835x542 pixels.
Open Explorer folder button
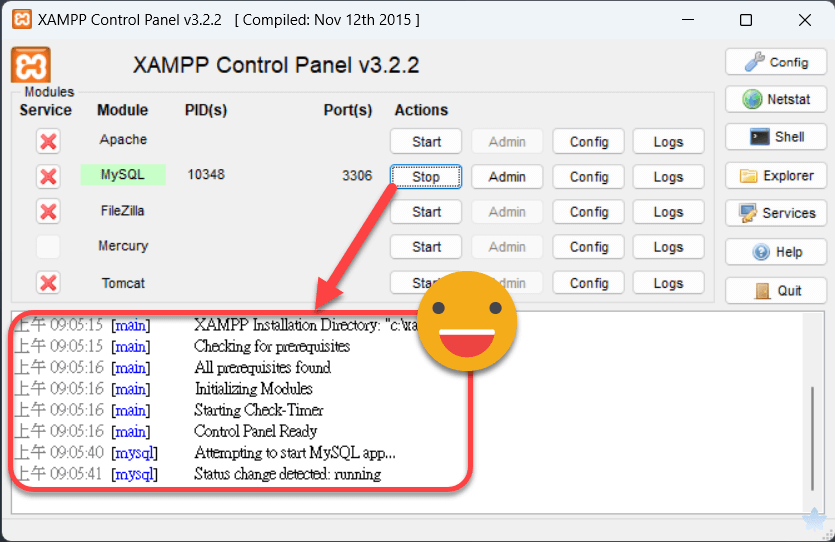tap(776, 176)
